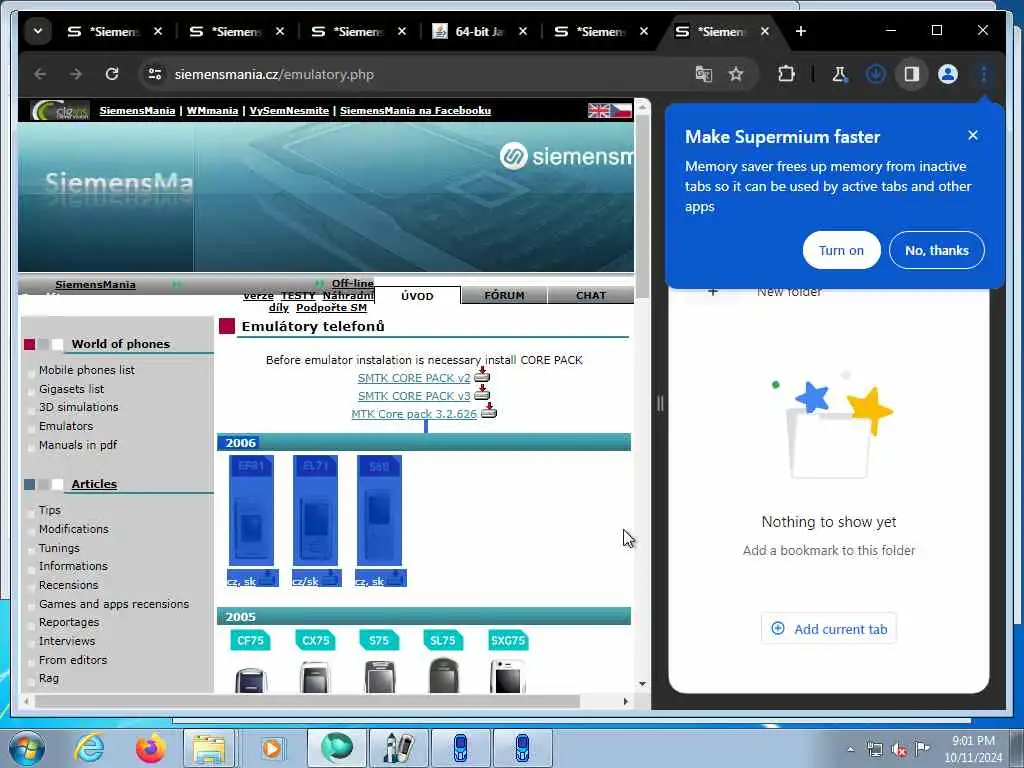
Task: Open Mobile phones list in sidebar
Action: point(87,370)
